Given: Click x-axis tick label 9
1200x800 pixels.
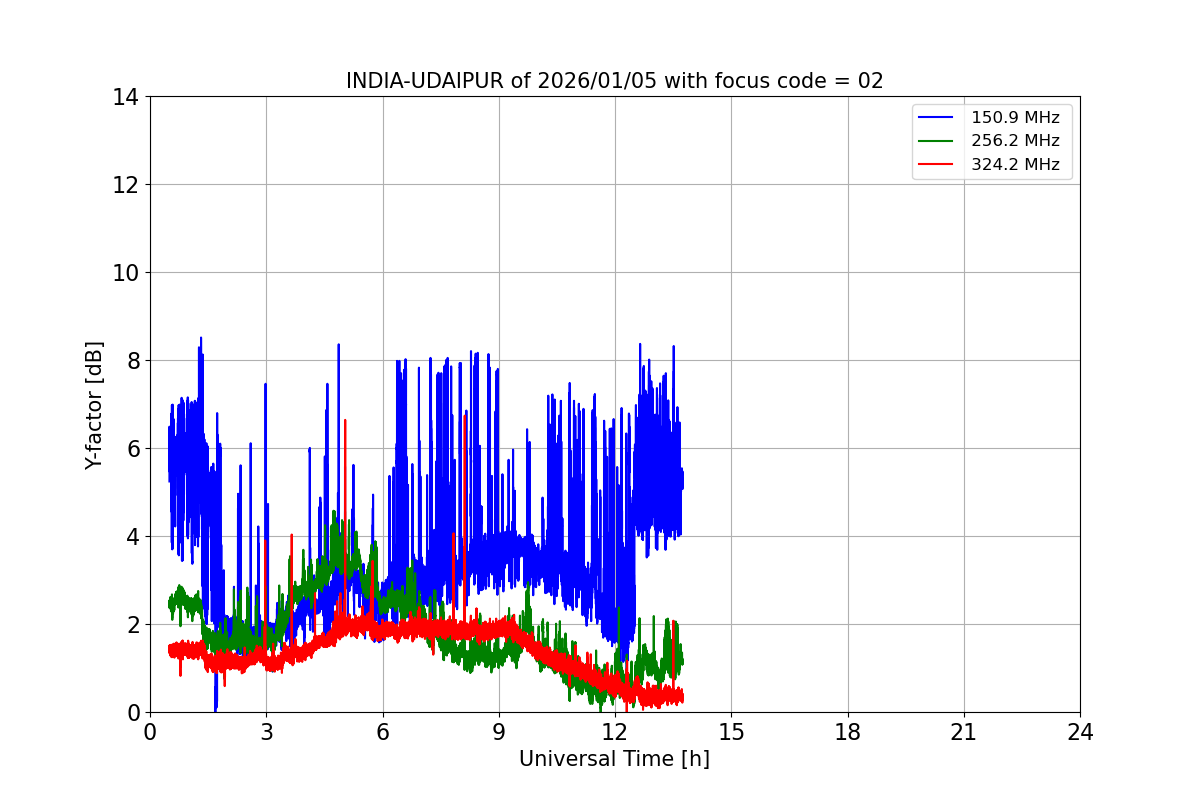Looking at the screenshot, I should coord(499,732).
